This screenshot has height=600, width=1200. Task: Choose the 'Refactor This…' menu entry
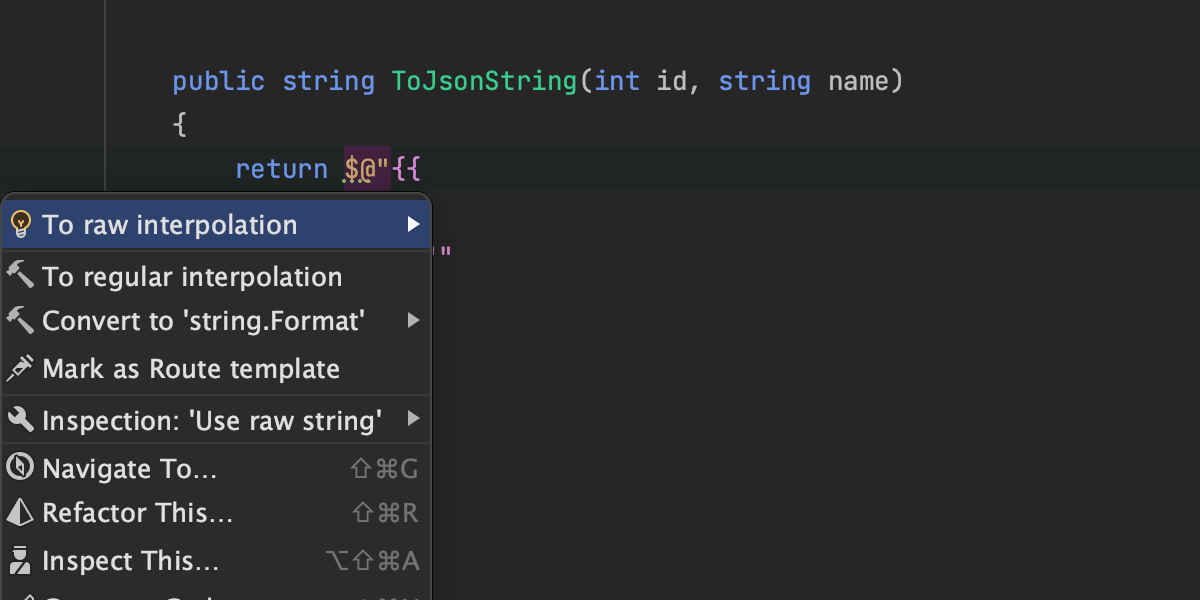tap(138, 513)
